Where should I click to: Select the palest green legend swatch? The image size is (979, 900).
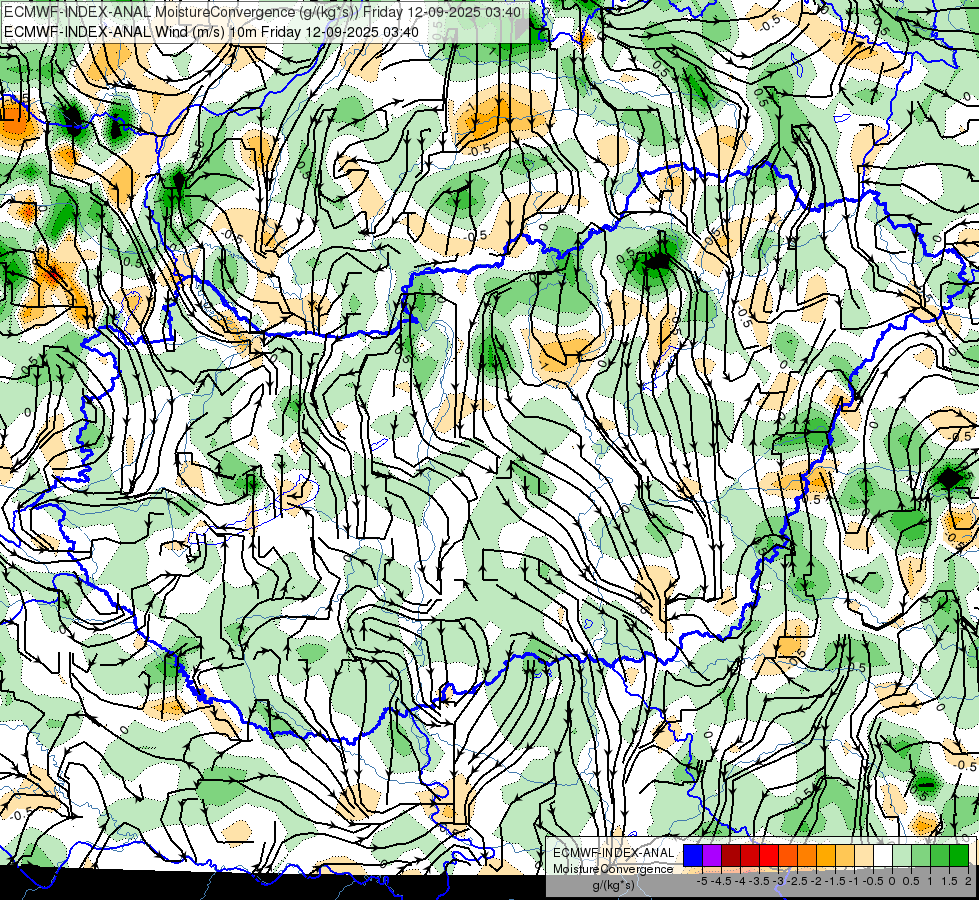coord(902,855)
